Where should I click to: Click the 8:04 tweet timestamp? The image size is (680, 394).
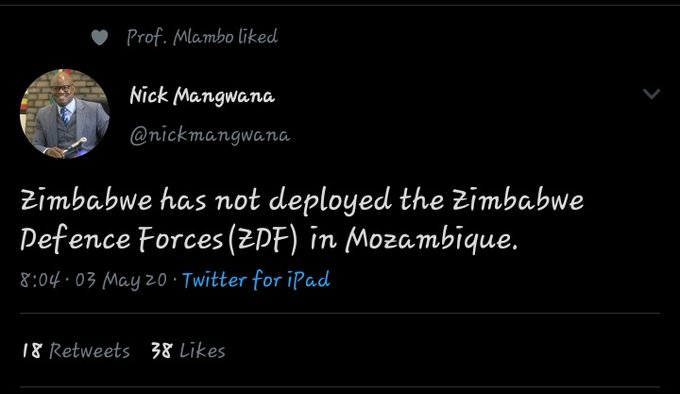point(39,280)
